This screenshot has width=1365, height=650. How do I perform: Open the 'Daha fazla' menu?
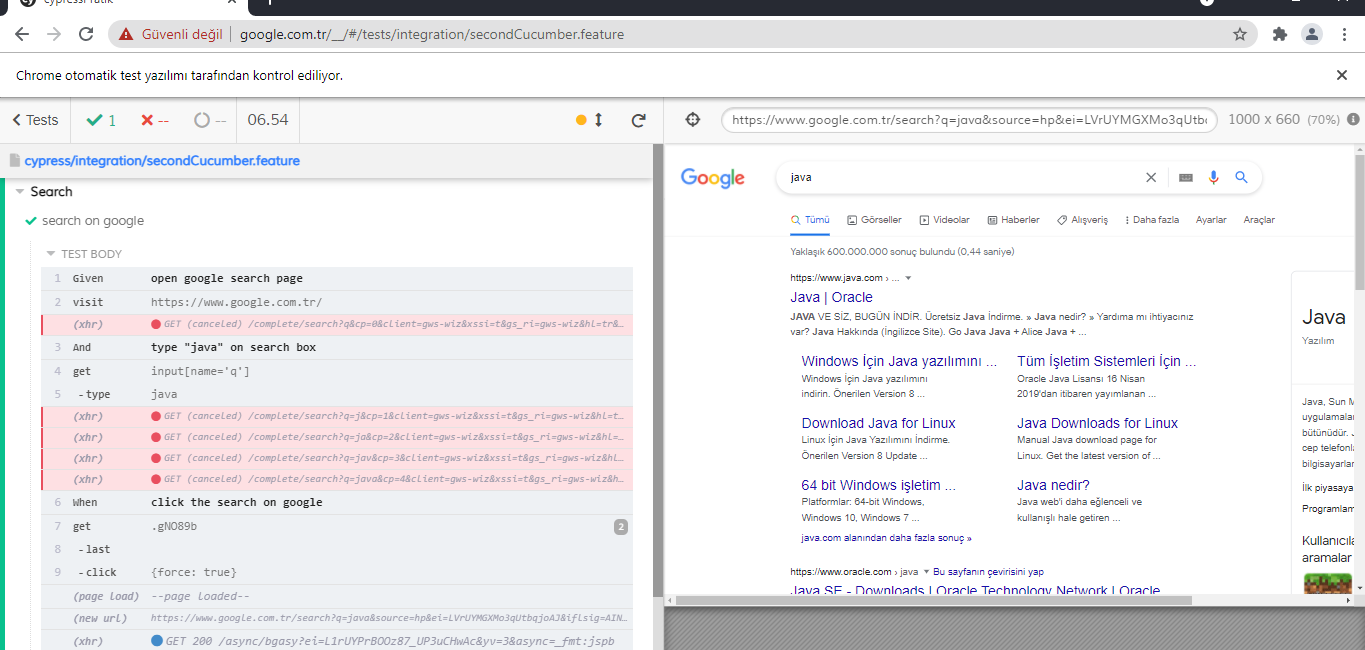[x=1152, y=220]
